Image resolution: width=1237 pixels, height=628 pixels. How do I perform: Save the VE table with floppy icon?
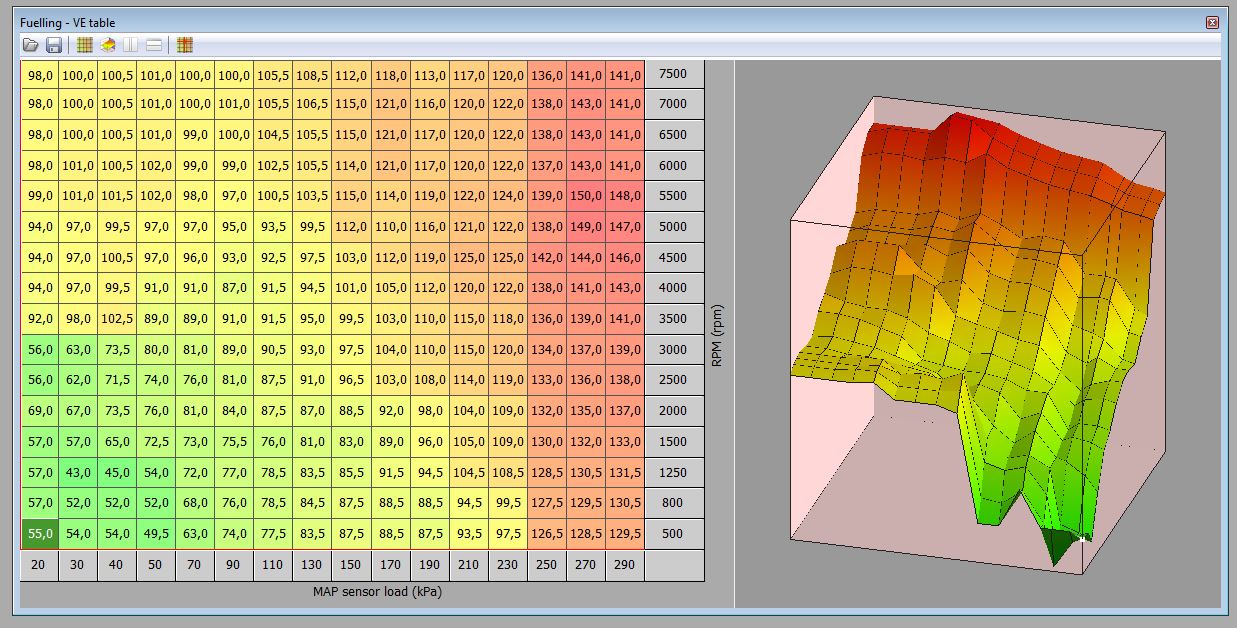tap(54, 45)
